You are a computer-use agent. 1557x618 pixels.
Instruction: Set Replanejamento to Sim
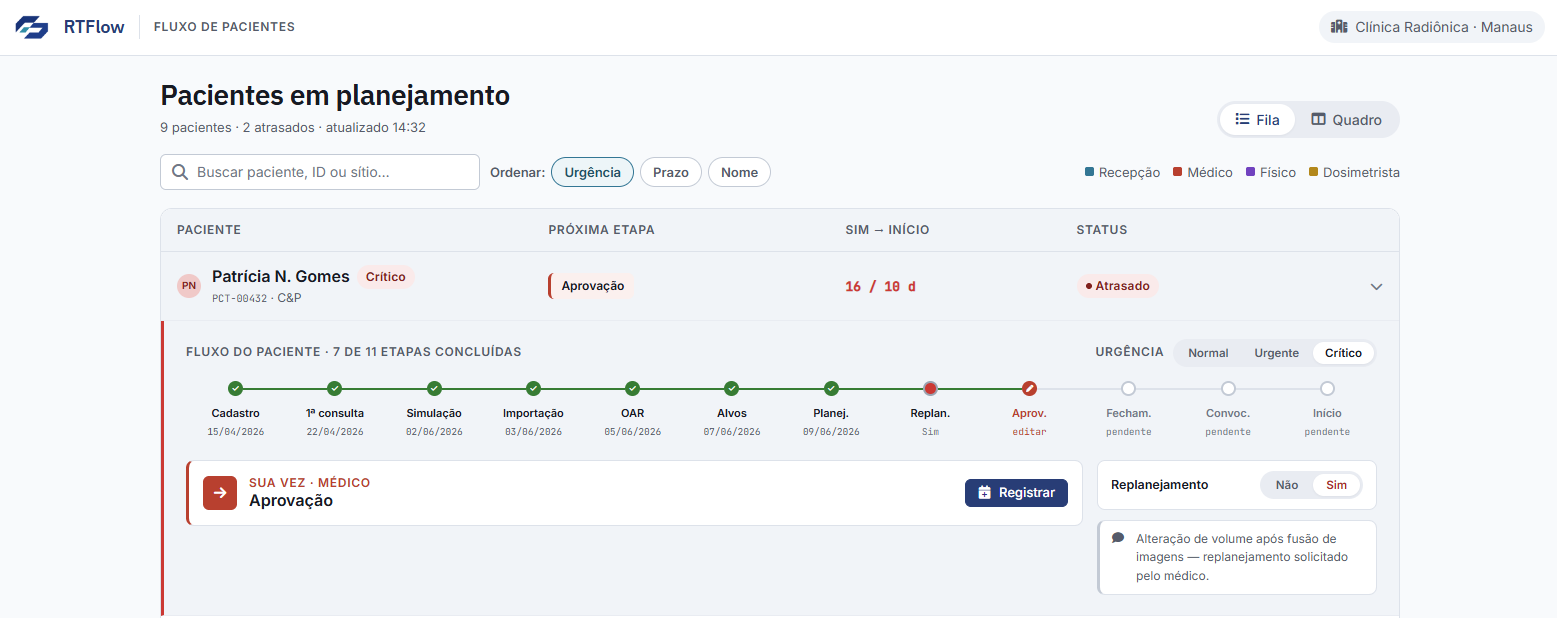[x=1337, y=485]
